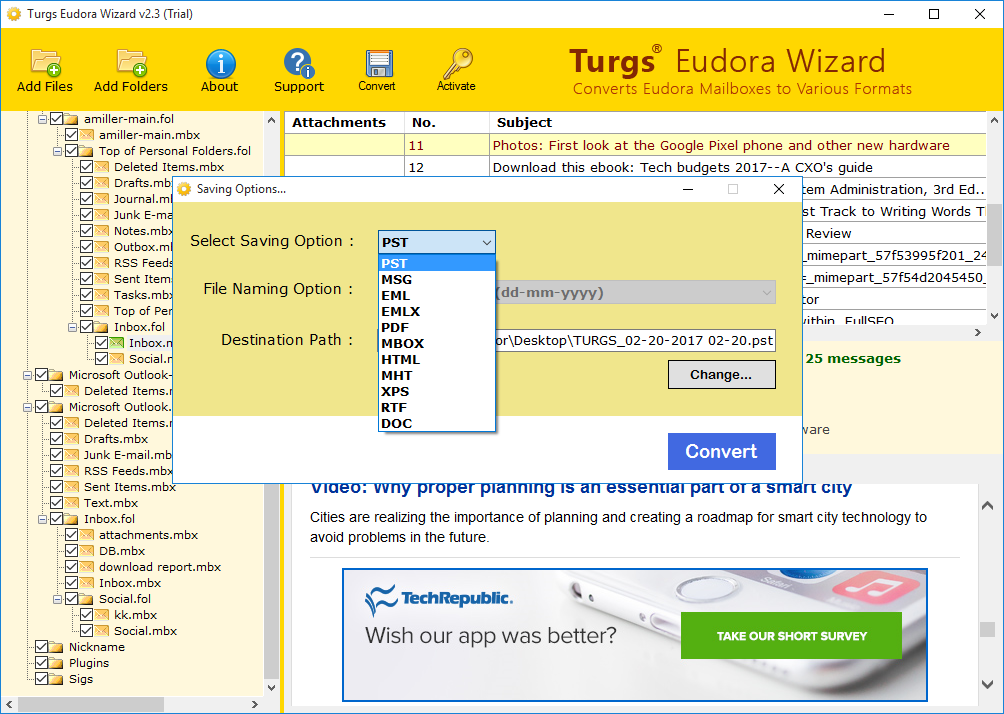Open the smart city video headline link

pos(581,488)
